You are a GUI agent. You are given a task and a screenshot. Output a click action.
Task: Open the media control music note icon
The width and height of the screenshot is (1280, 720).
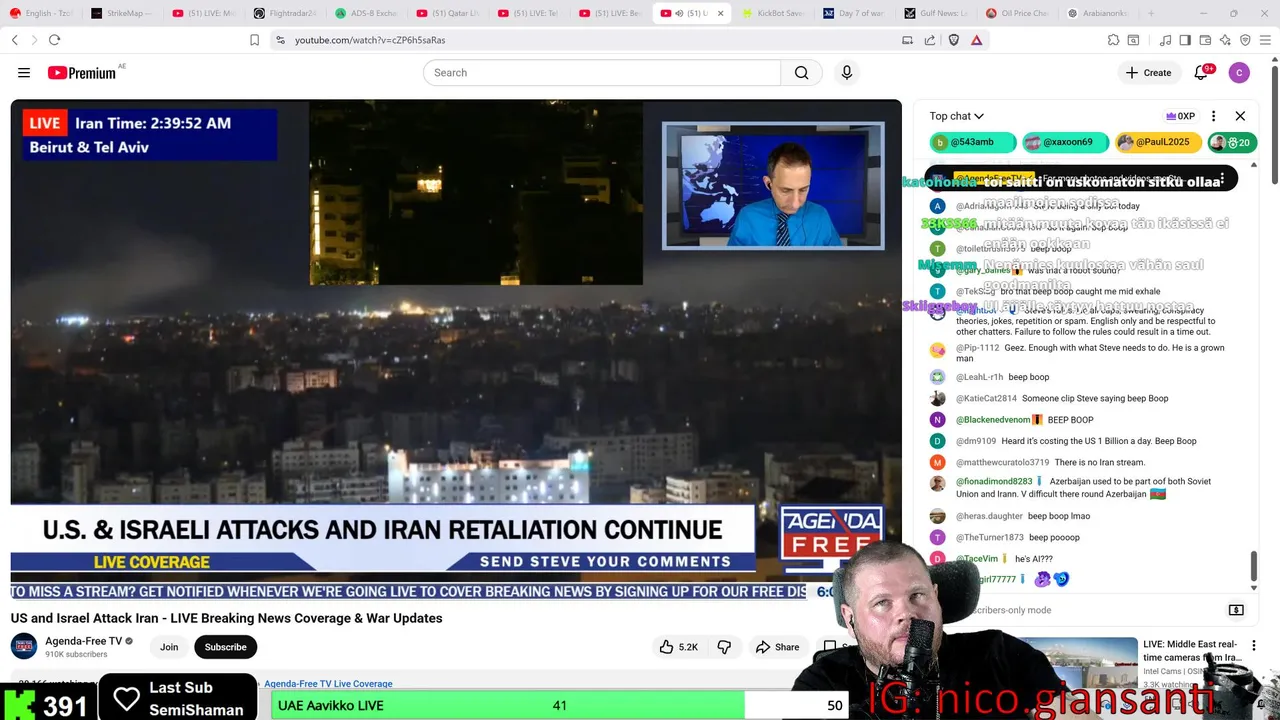1165,40
